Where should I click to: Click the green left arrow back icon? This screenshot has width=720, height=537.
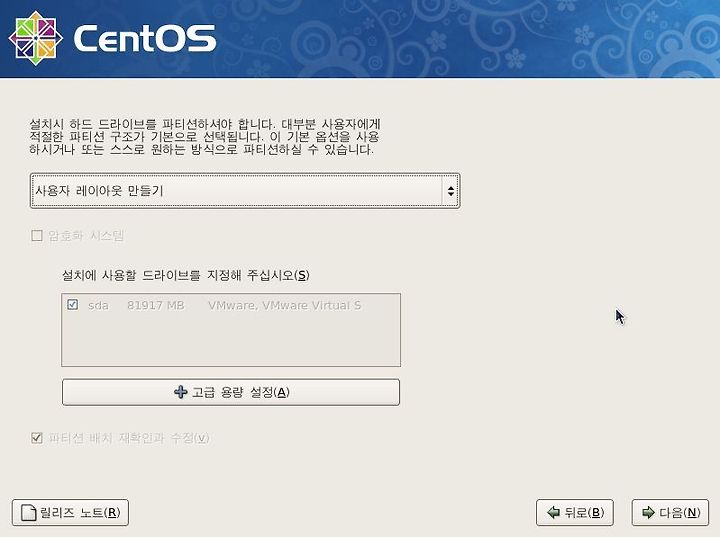pos(554,512)
